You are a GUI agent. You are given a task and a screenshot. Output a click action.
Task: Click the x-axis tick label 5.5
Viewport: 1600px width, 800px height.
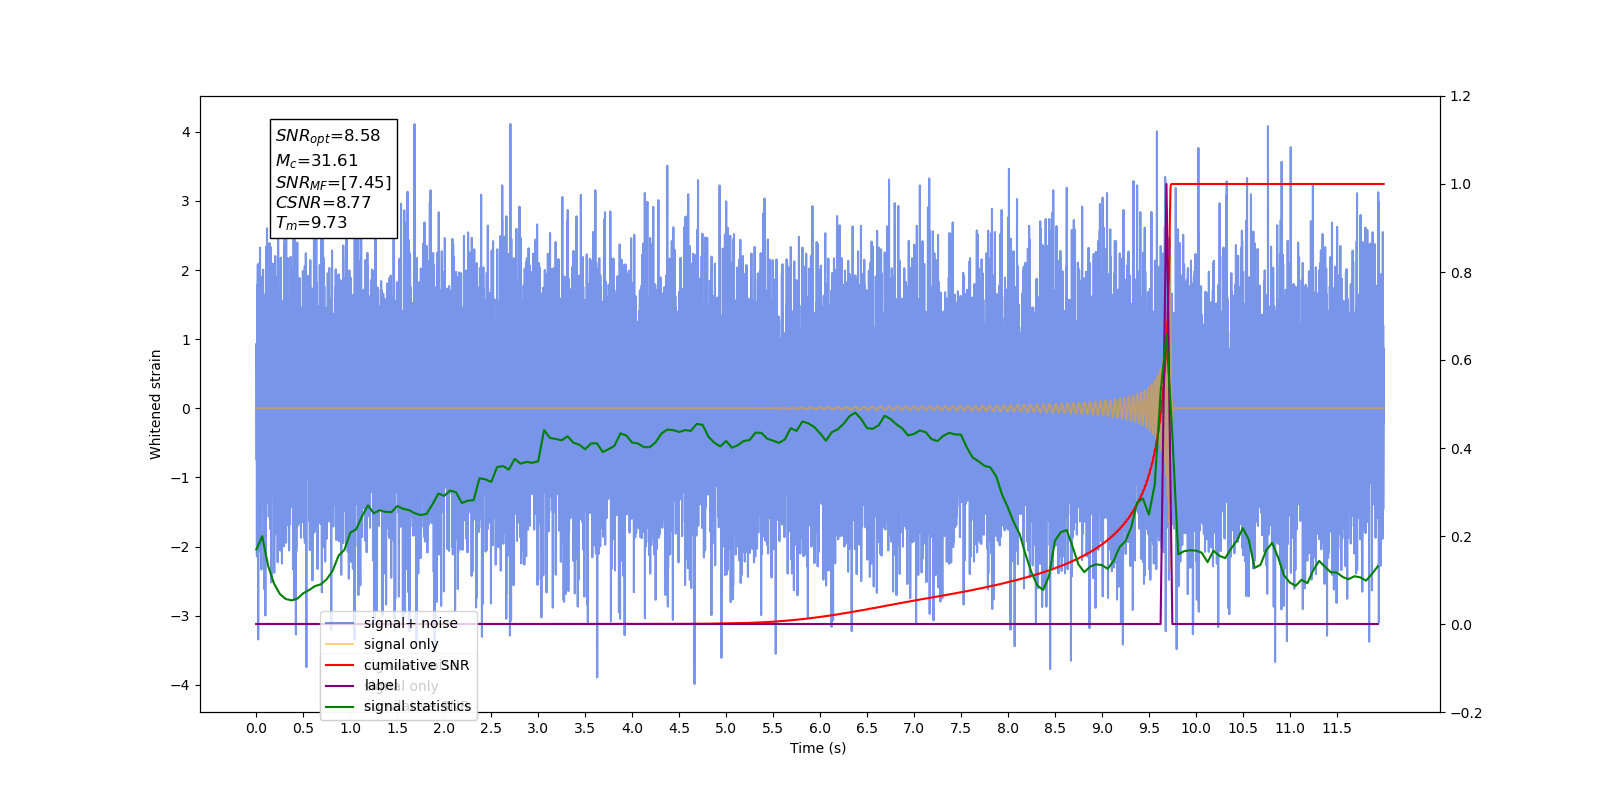point(773,728)
